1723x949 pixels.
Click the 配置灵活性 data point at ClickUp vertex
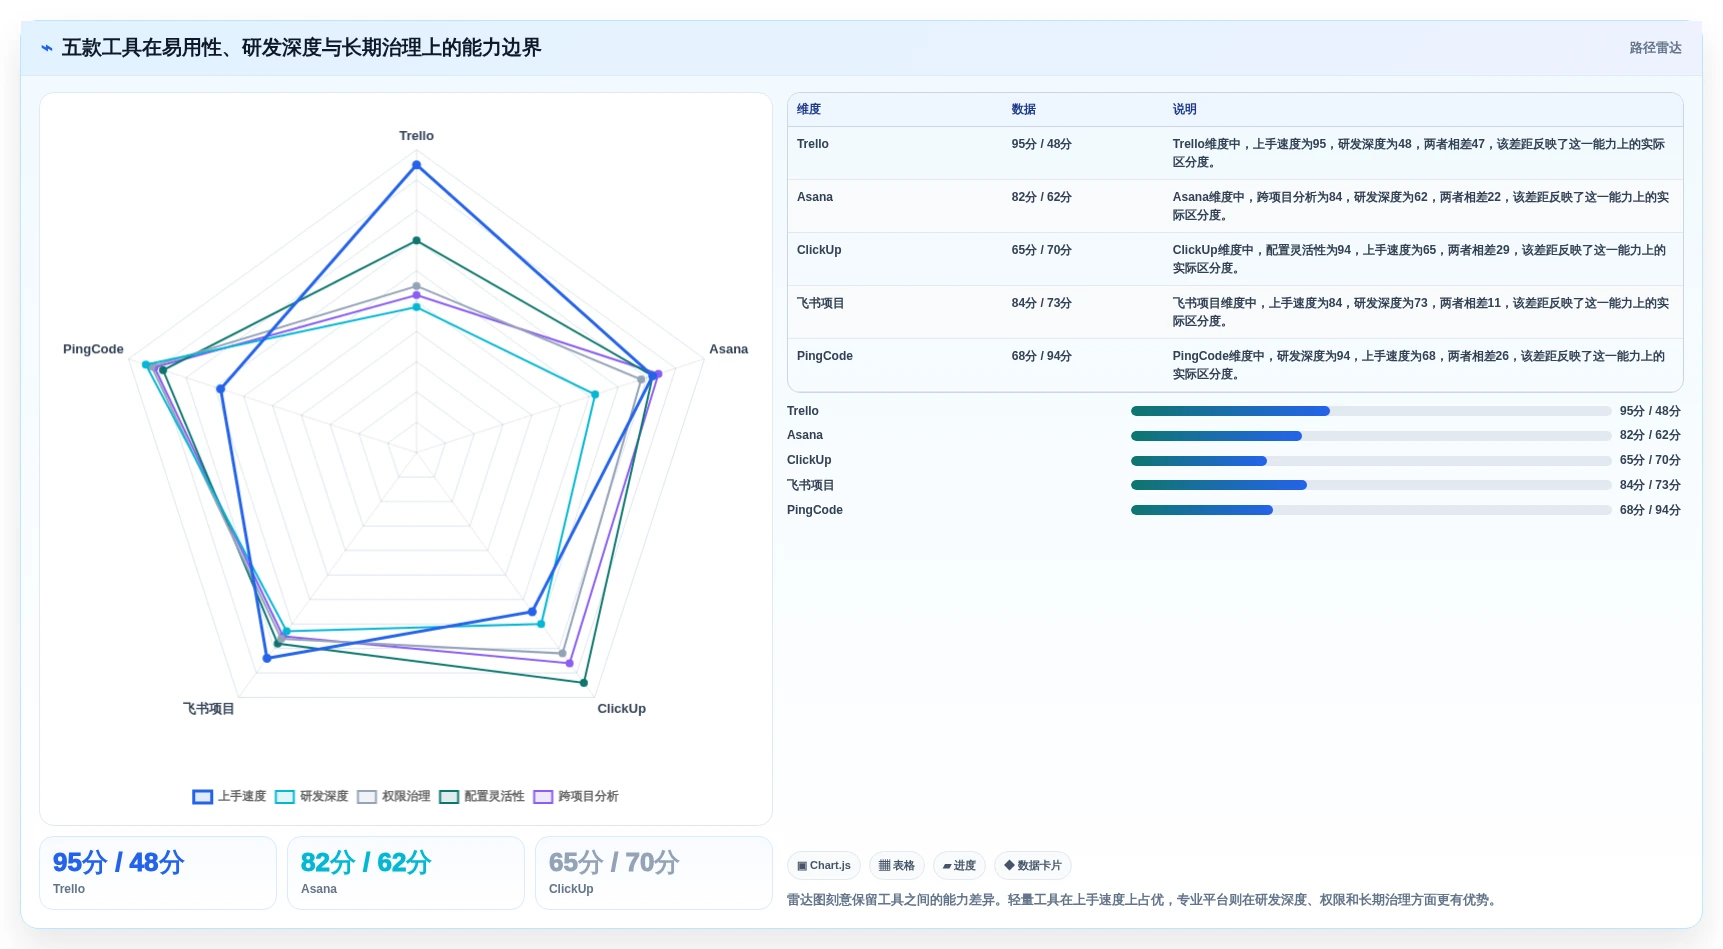click(x=584, y=683)
